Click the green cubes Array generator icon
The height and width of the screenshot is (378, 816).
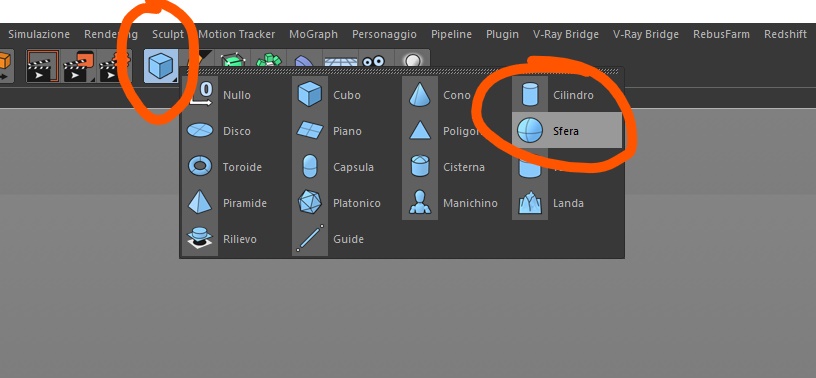[x=269, y=59]
